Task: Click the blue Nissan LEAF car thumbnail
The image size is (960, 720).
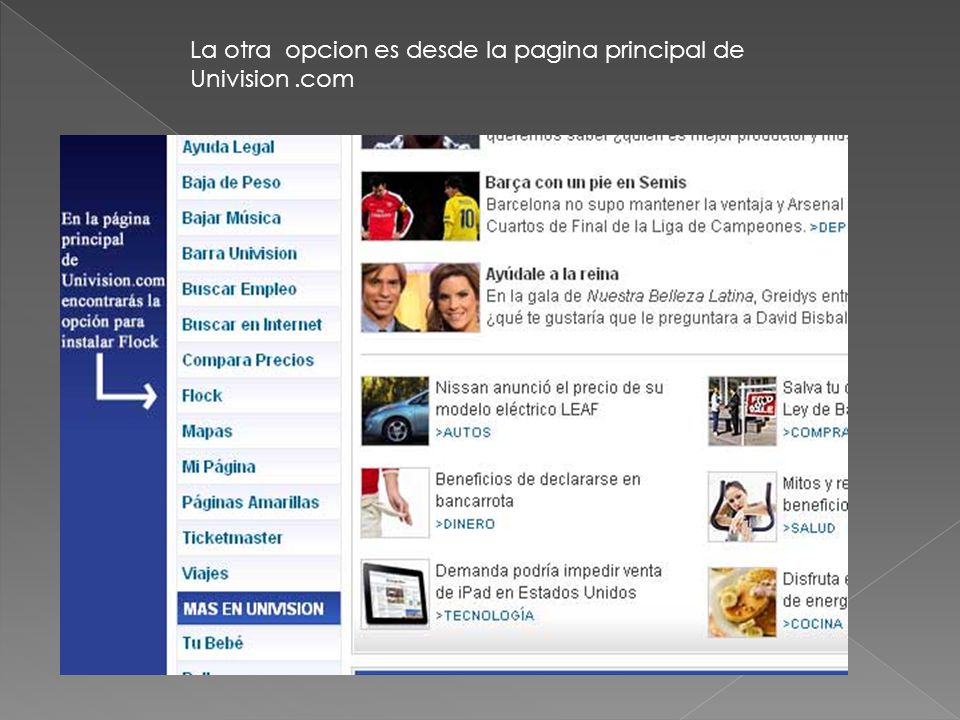Action: tap(395, 411)
